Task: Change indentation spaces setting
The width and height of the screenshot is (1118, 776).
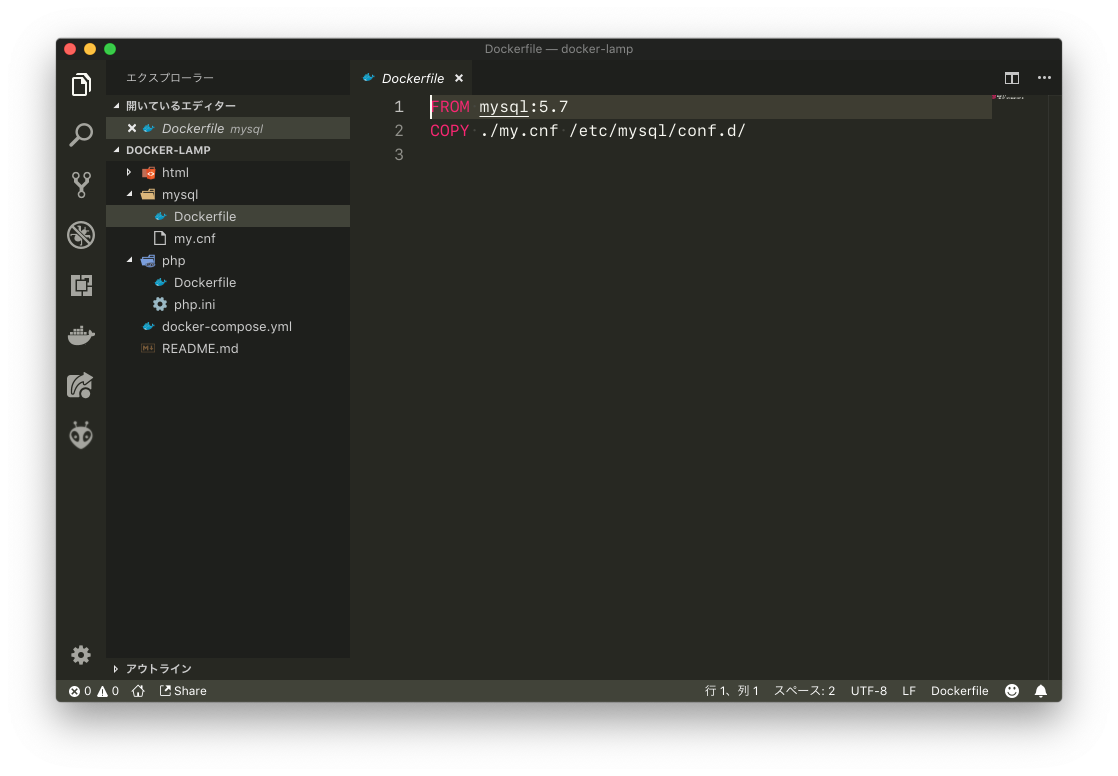Action: [804, 690]
